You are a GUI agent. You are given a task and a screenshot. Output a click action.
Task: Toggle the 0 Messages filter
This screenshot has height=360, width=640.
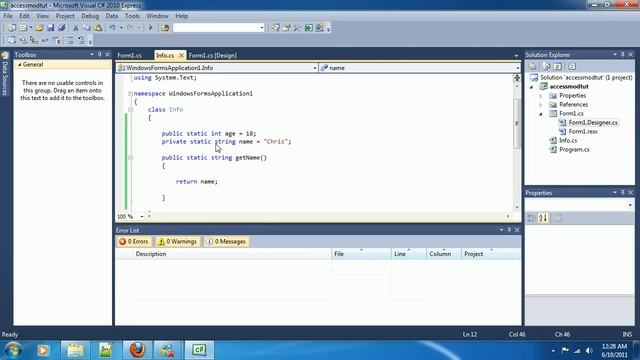[x=227, y=242]
